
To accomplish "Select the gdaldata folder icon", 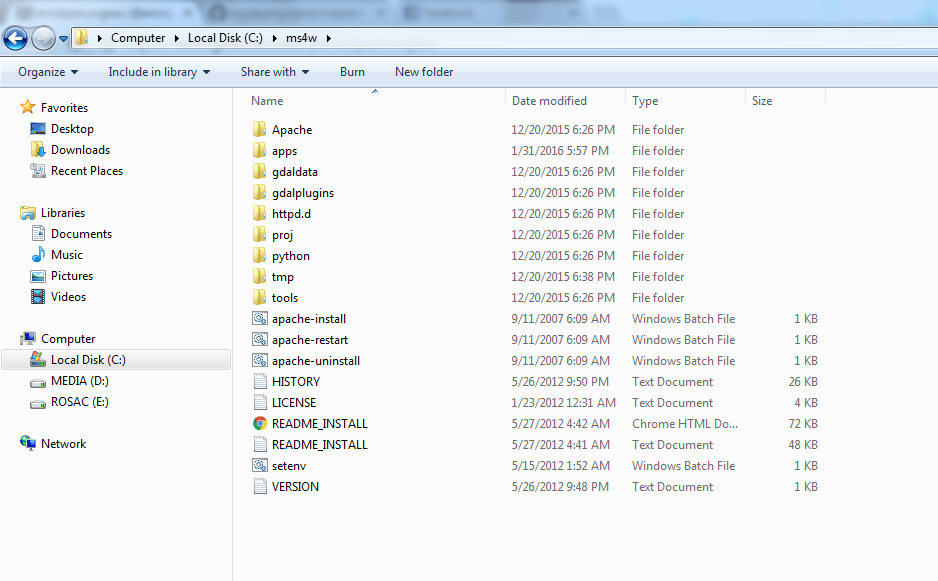I will click(260, 171).
